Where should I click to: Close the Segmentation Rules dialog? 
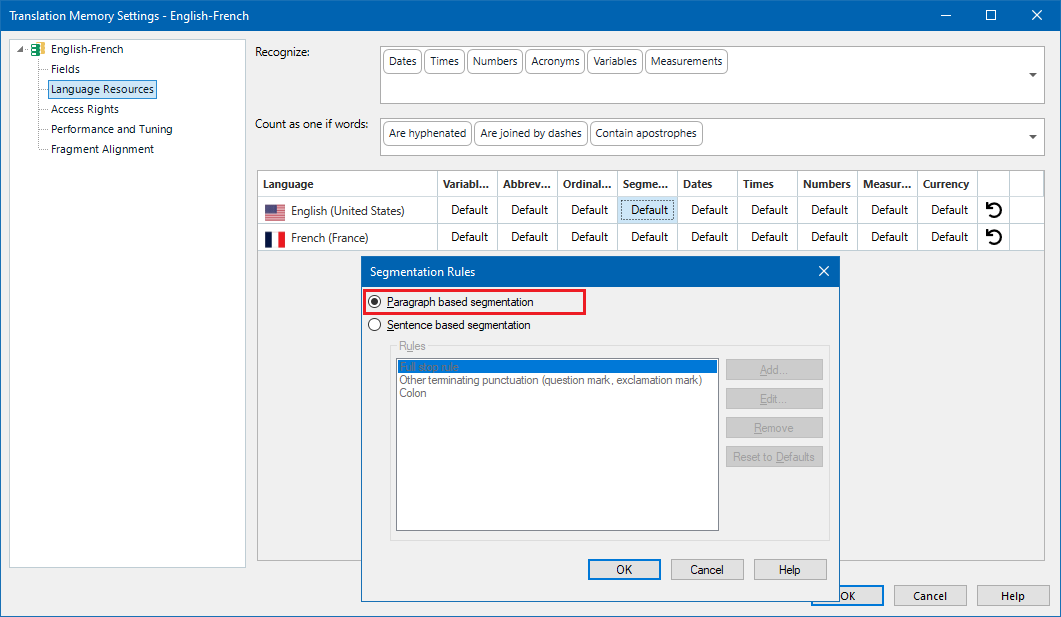pyautogui.click(x=823, y=271)
